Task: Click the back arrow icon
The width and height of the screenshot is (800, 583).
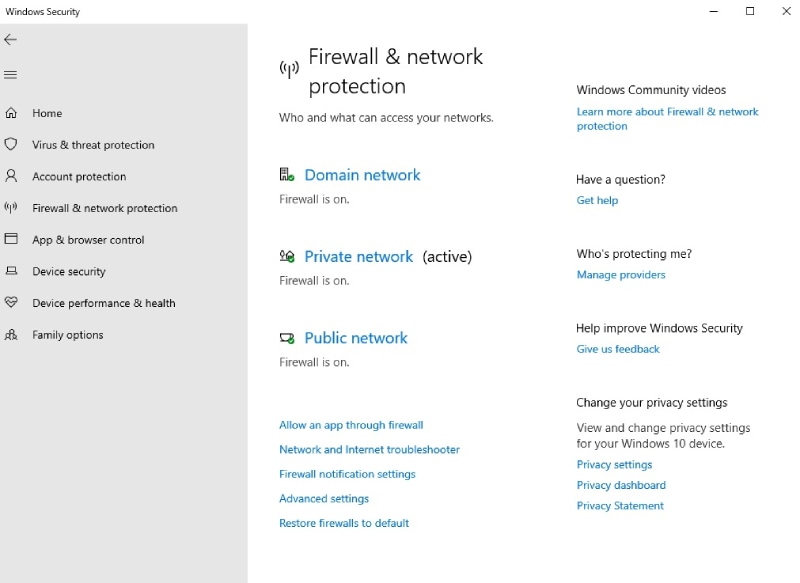Action: [x=11, y=40]
